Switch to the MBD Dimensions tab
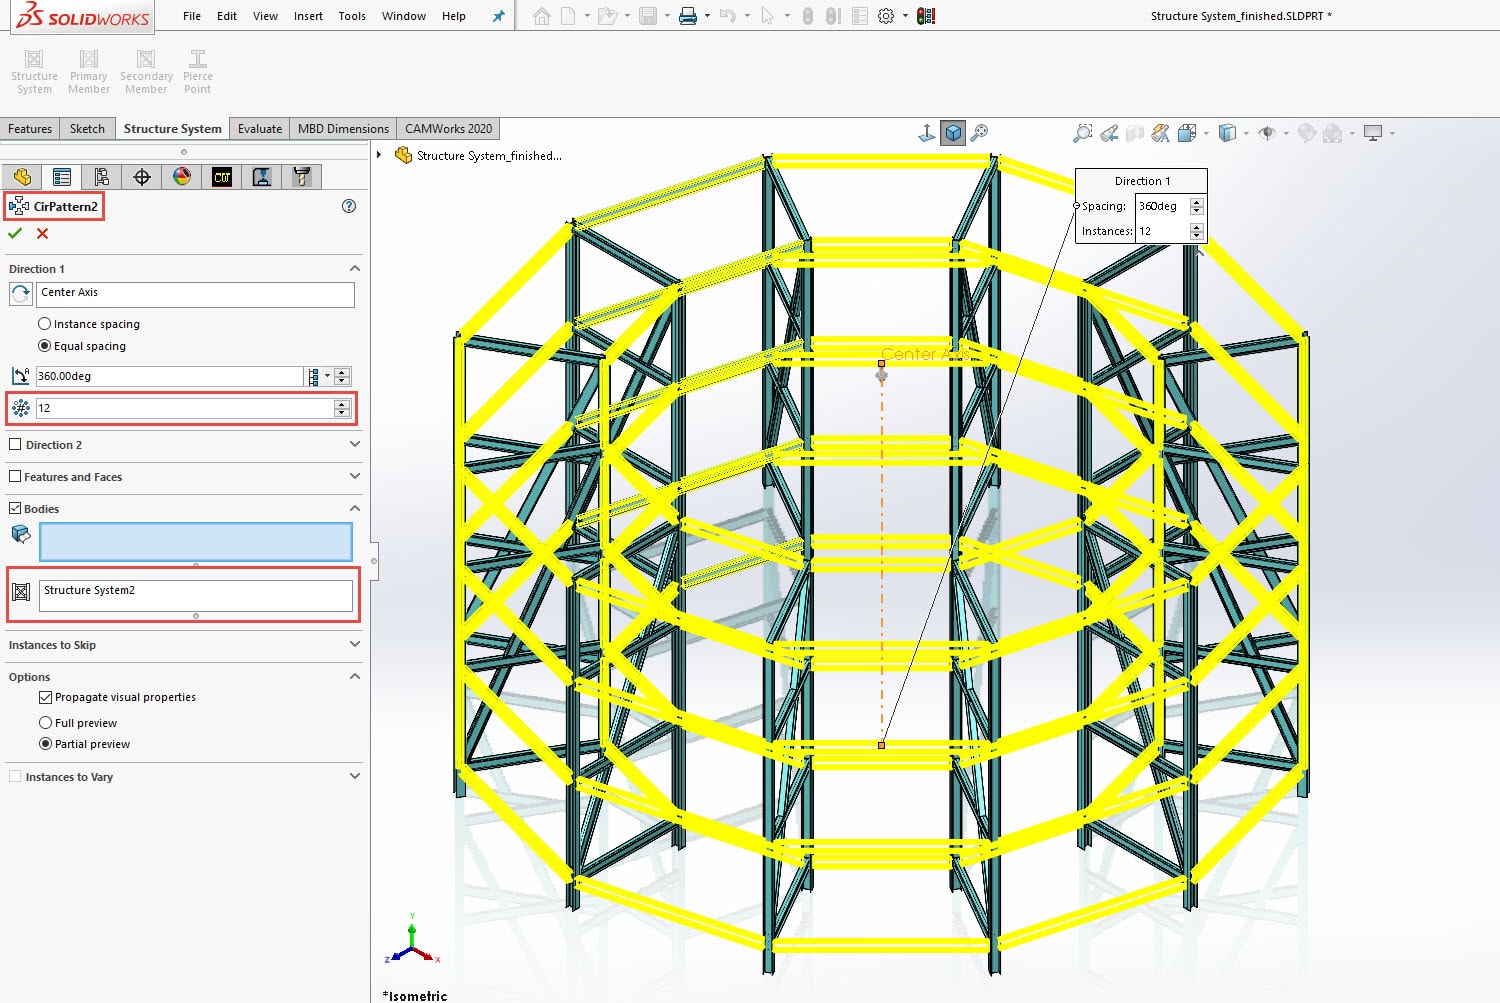The height and width of the screenshot is (1003, 1500). click(343, 129)
